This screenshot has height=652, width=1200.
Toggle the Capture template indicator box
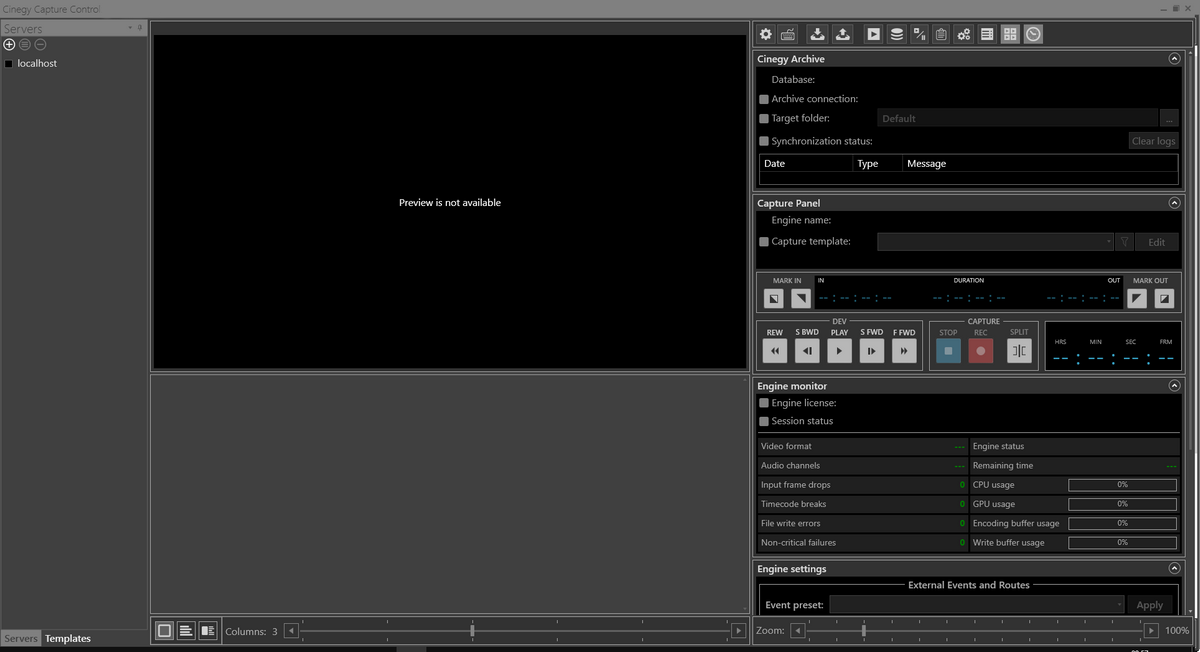click(x=764, y=242)
